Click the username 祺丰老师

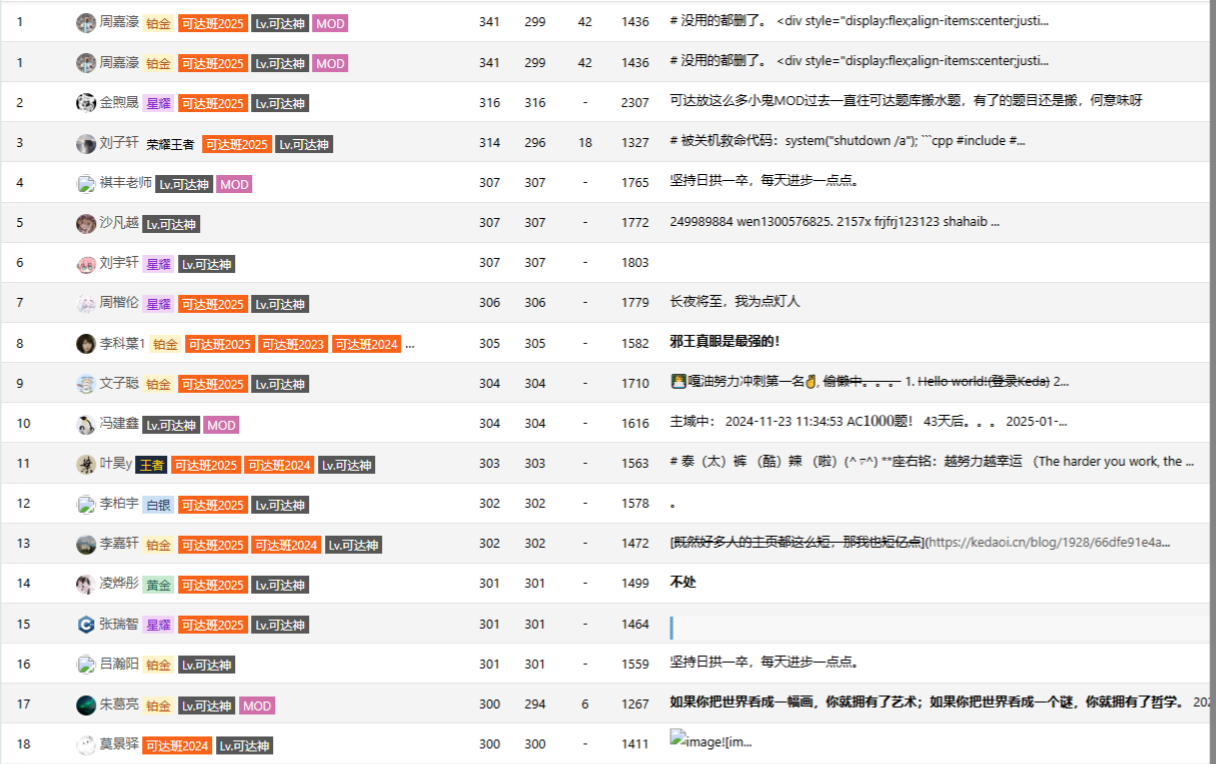coord(126,183)
